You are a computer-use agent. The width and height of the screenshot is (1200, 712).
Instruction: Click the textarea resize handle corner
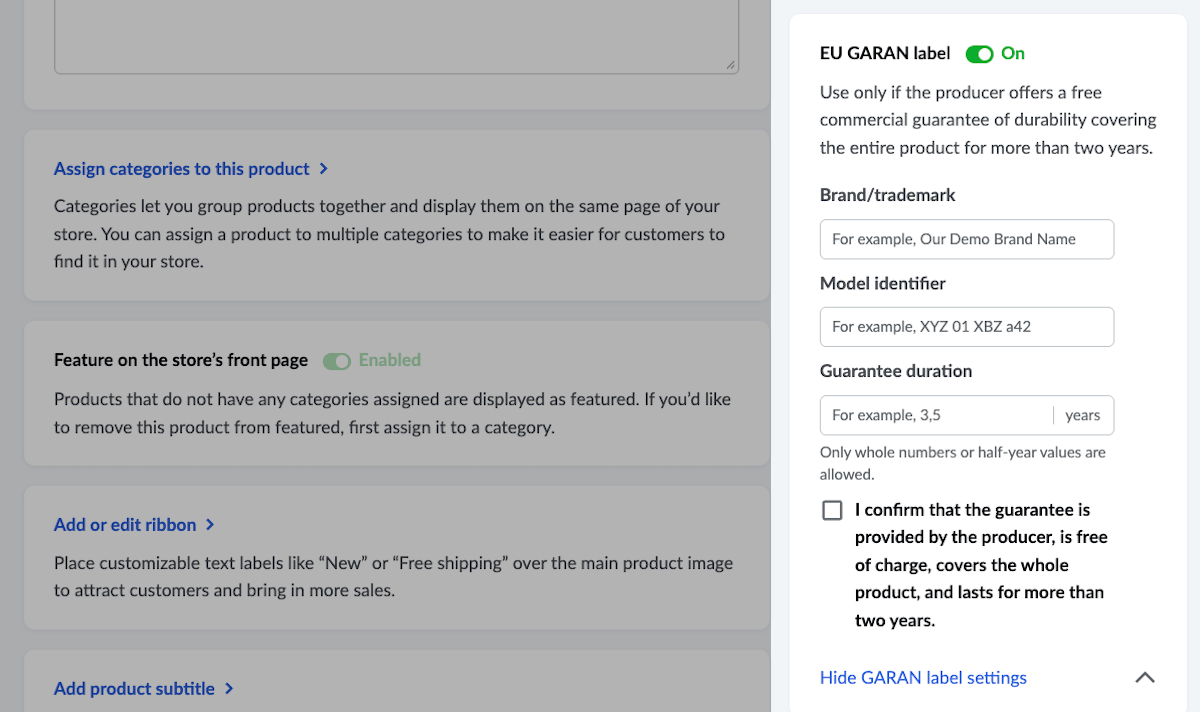731,65
